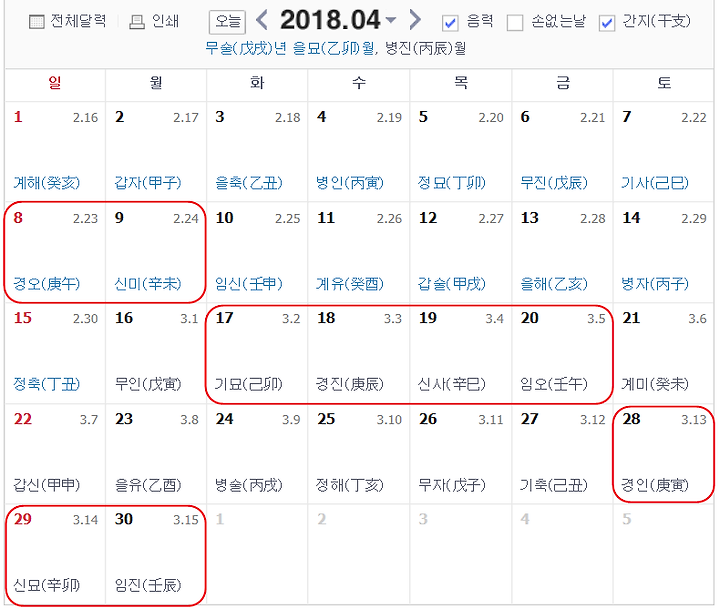Select greyed next-month day 5
The height and width of the screenshot is (609, 720).
[626, 519]
